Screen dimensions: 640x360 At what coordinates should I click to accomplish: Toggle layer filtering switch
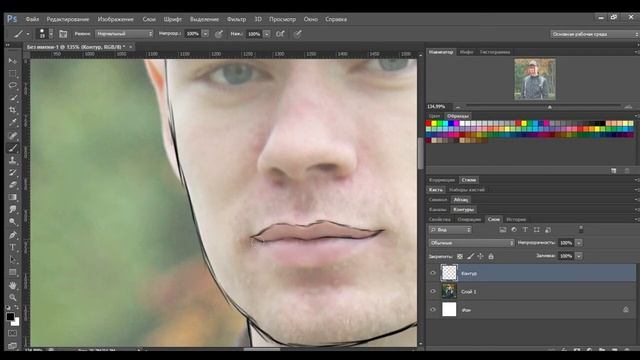coord(581,229)
